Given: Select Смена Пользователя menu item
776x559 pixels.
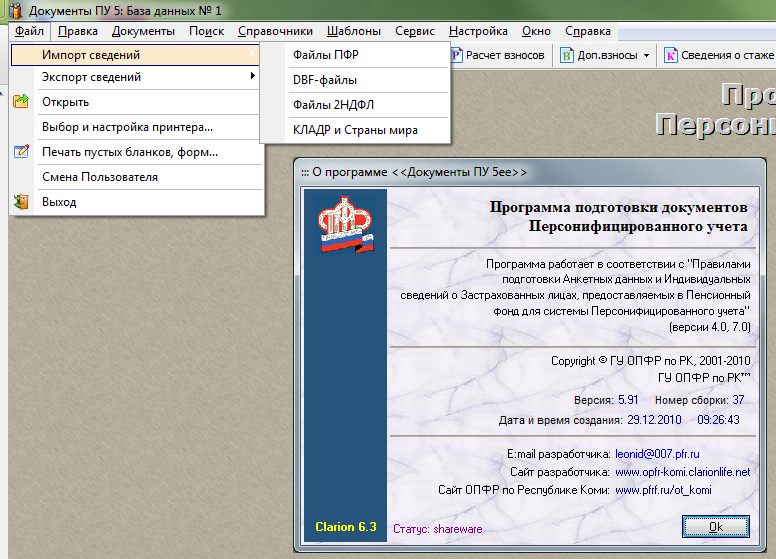Looking at the screenshot, I should pyautogui.click(x=100, y=177).
